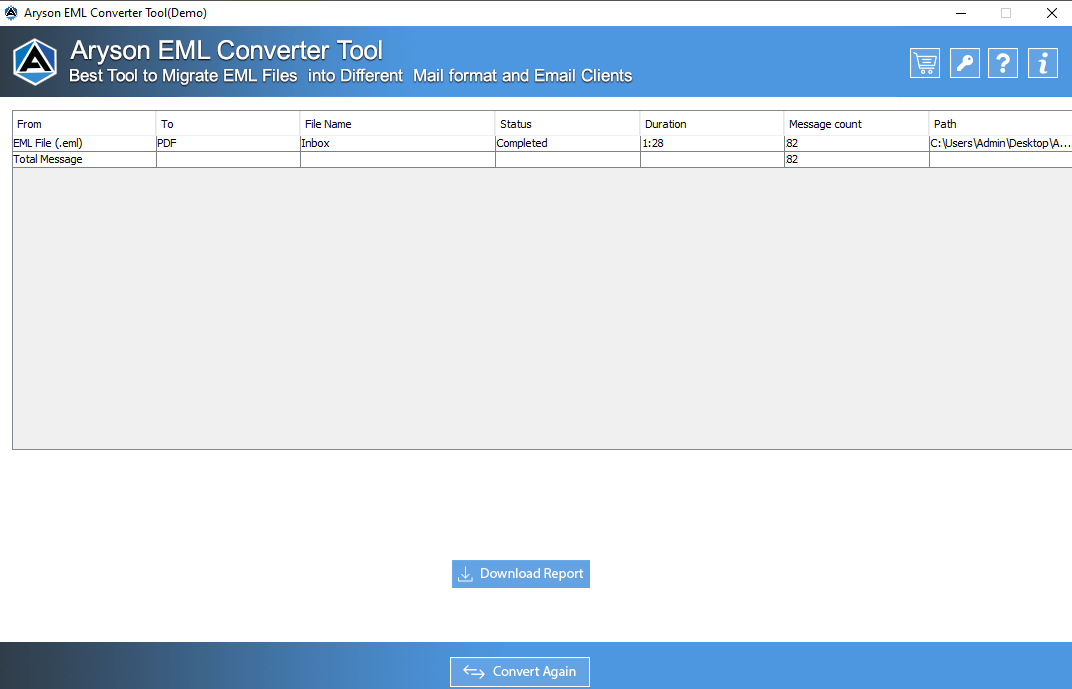The width and height of the screenshot is (1072, 689).
Task: Click the File Name column header
Action: 398,124
